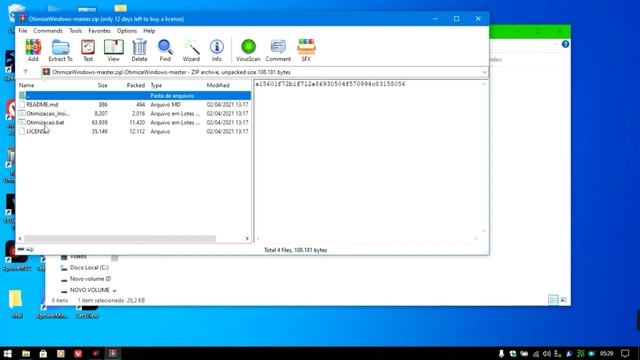Image resolution: width=640 pixels, height=360 pixels.
Task: Open Microsoft Store from the taskbar
Action: tap(43, 353)
